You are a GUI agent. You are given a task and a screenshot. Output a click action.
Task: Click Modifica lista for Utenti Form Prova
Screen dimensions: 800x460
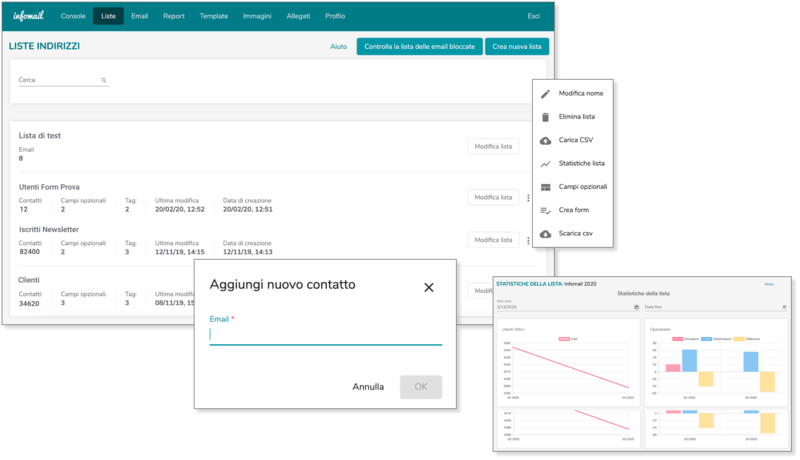tap(493, 197)
